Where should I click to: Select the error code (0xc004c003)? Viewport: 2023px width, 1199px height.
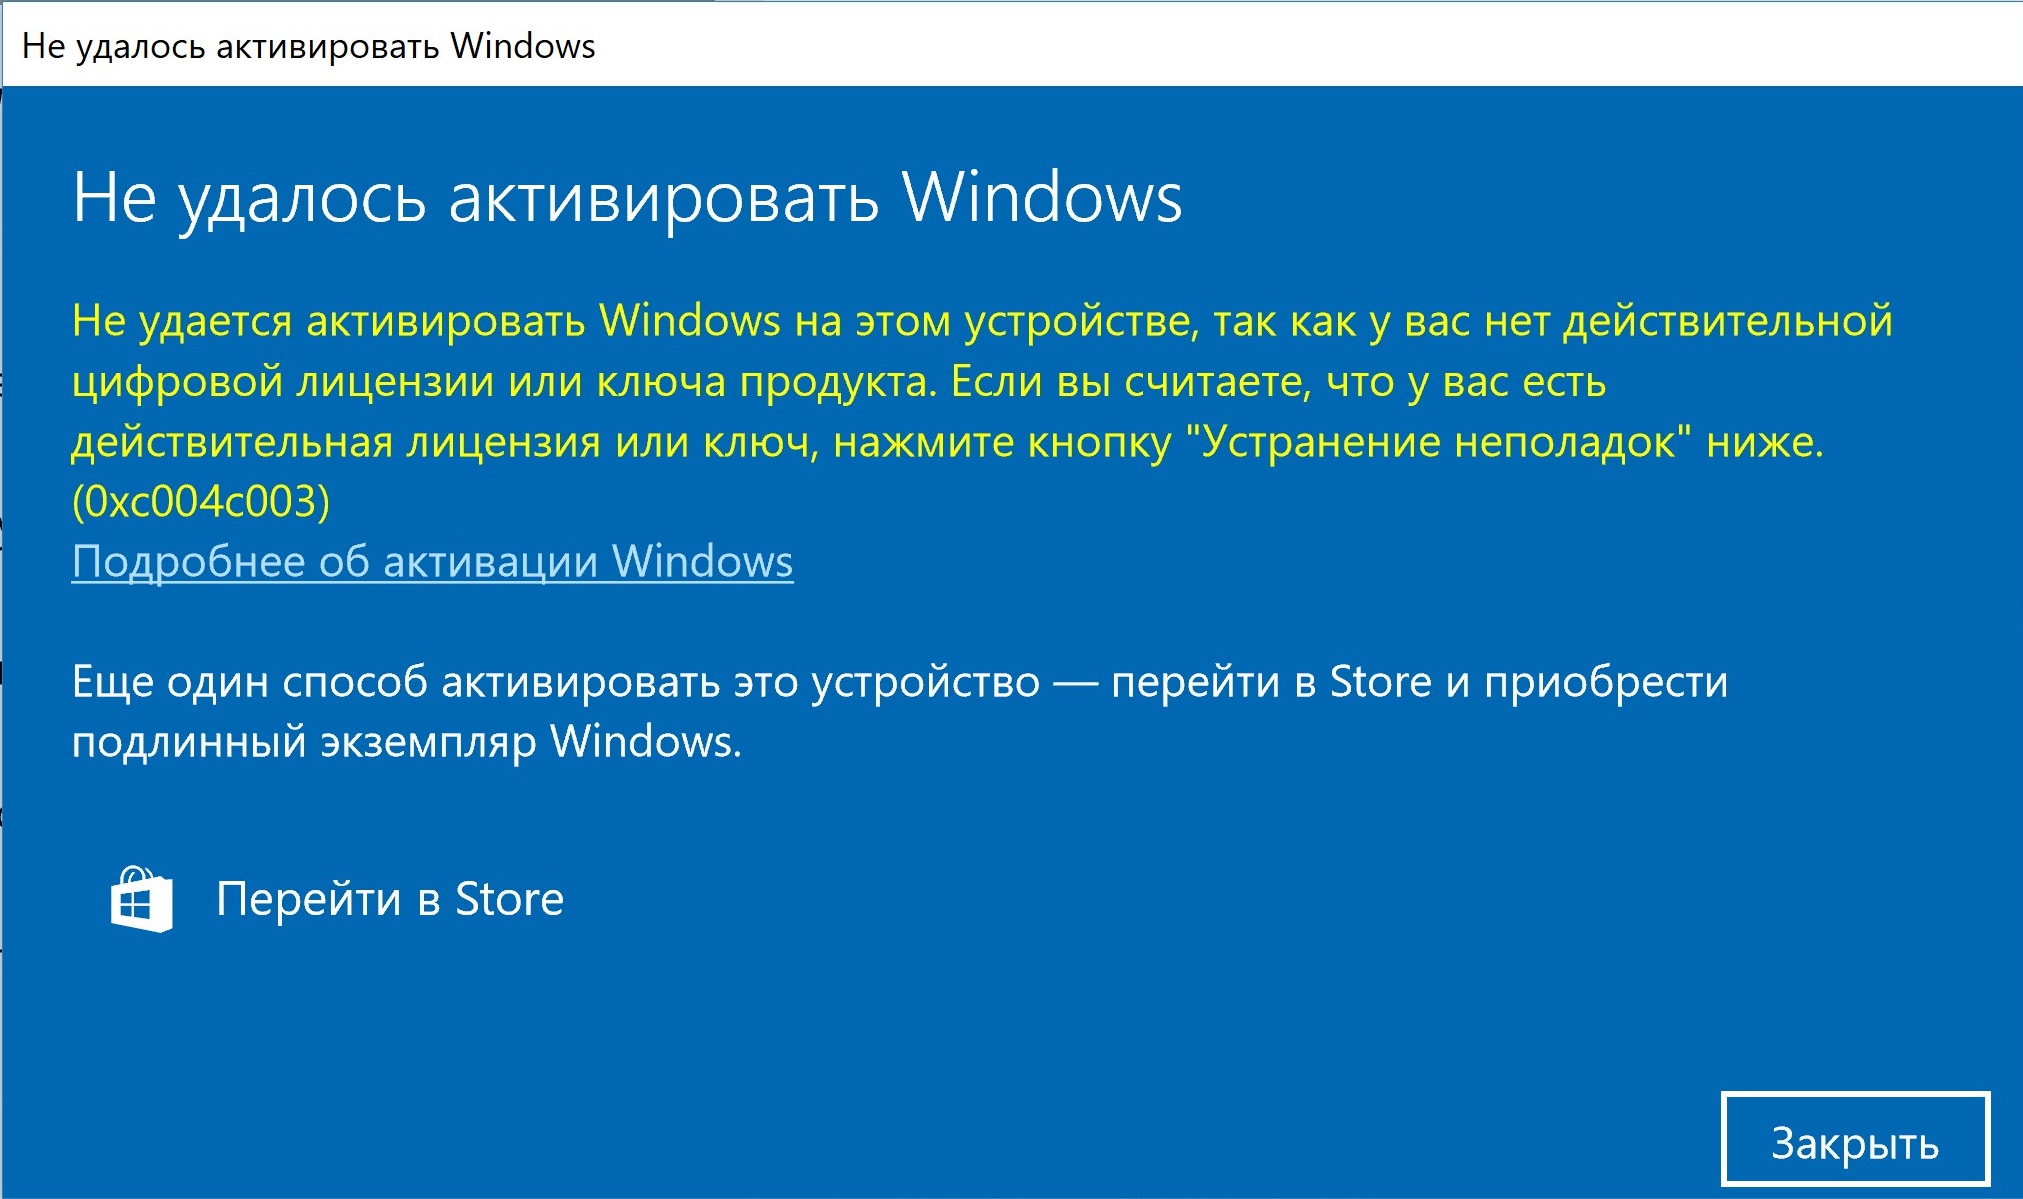(x=200, y=502)
